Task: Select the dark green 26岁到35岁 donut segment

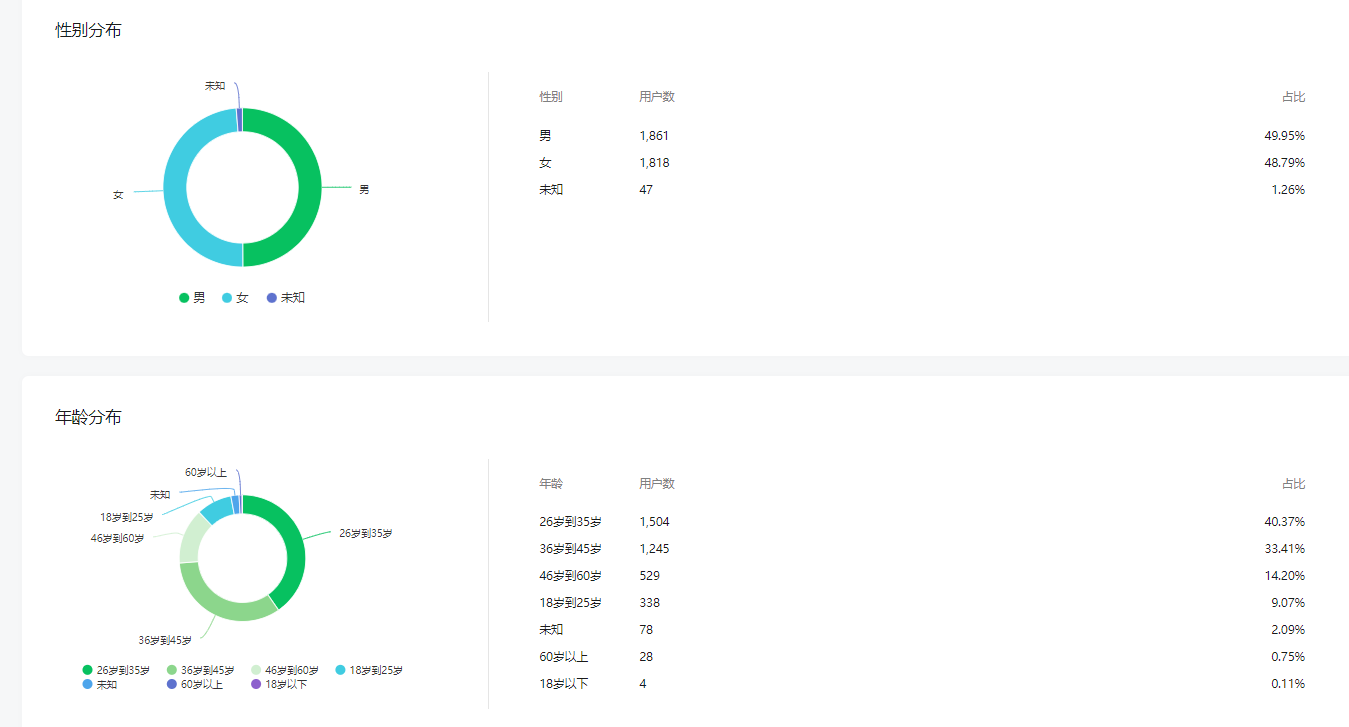Action: coord(293,545)
